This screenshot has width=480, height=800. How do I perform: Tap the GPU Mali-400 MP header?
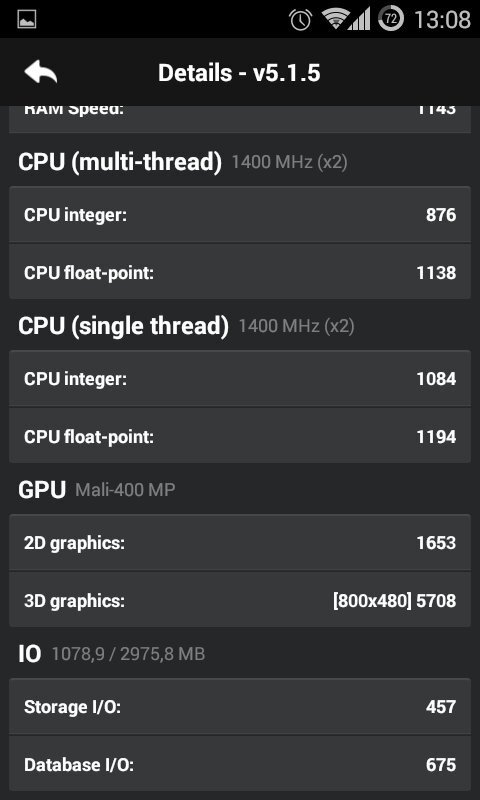coord(97,490)
